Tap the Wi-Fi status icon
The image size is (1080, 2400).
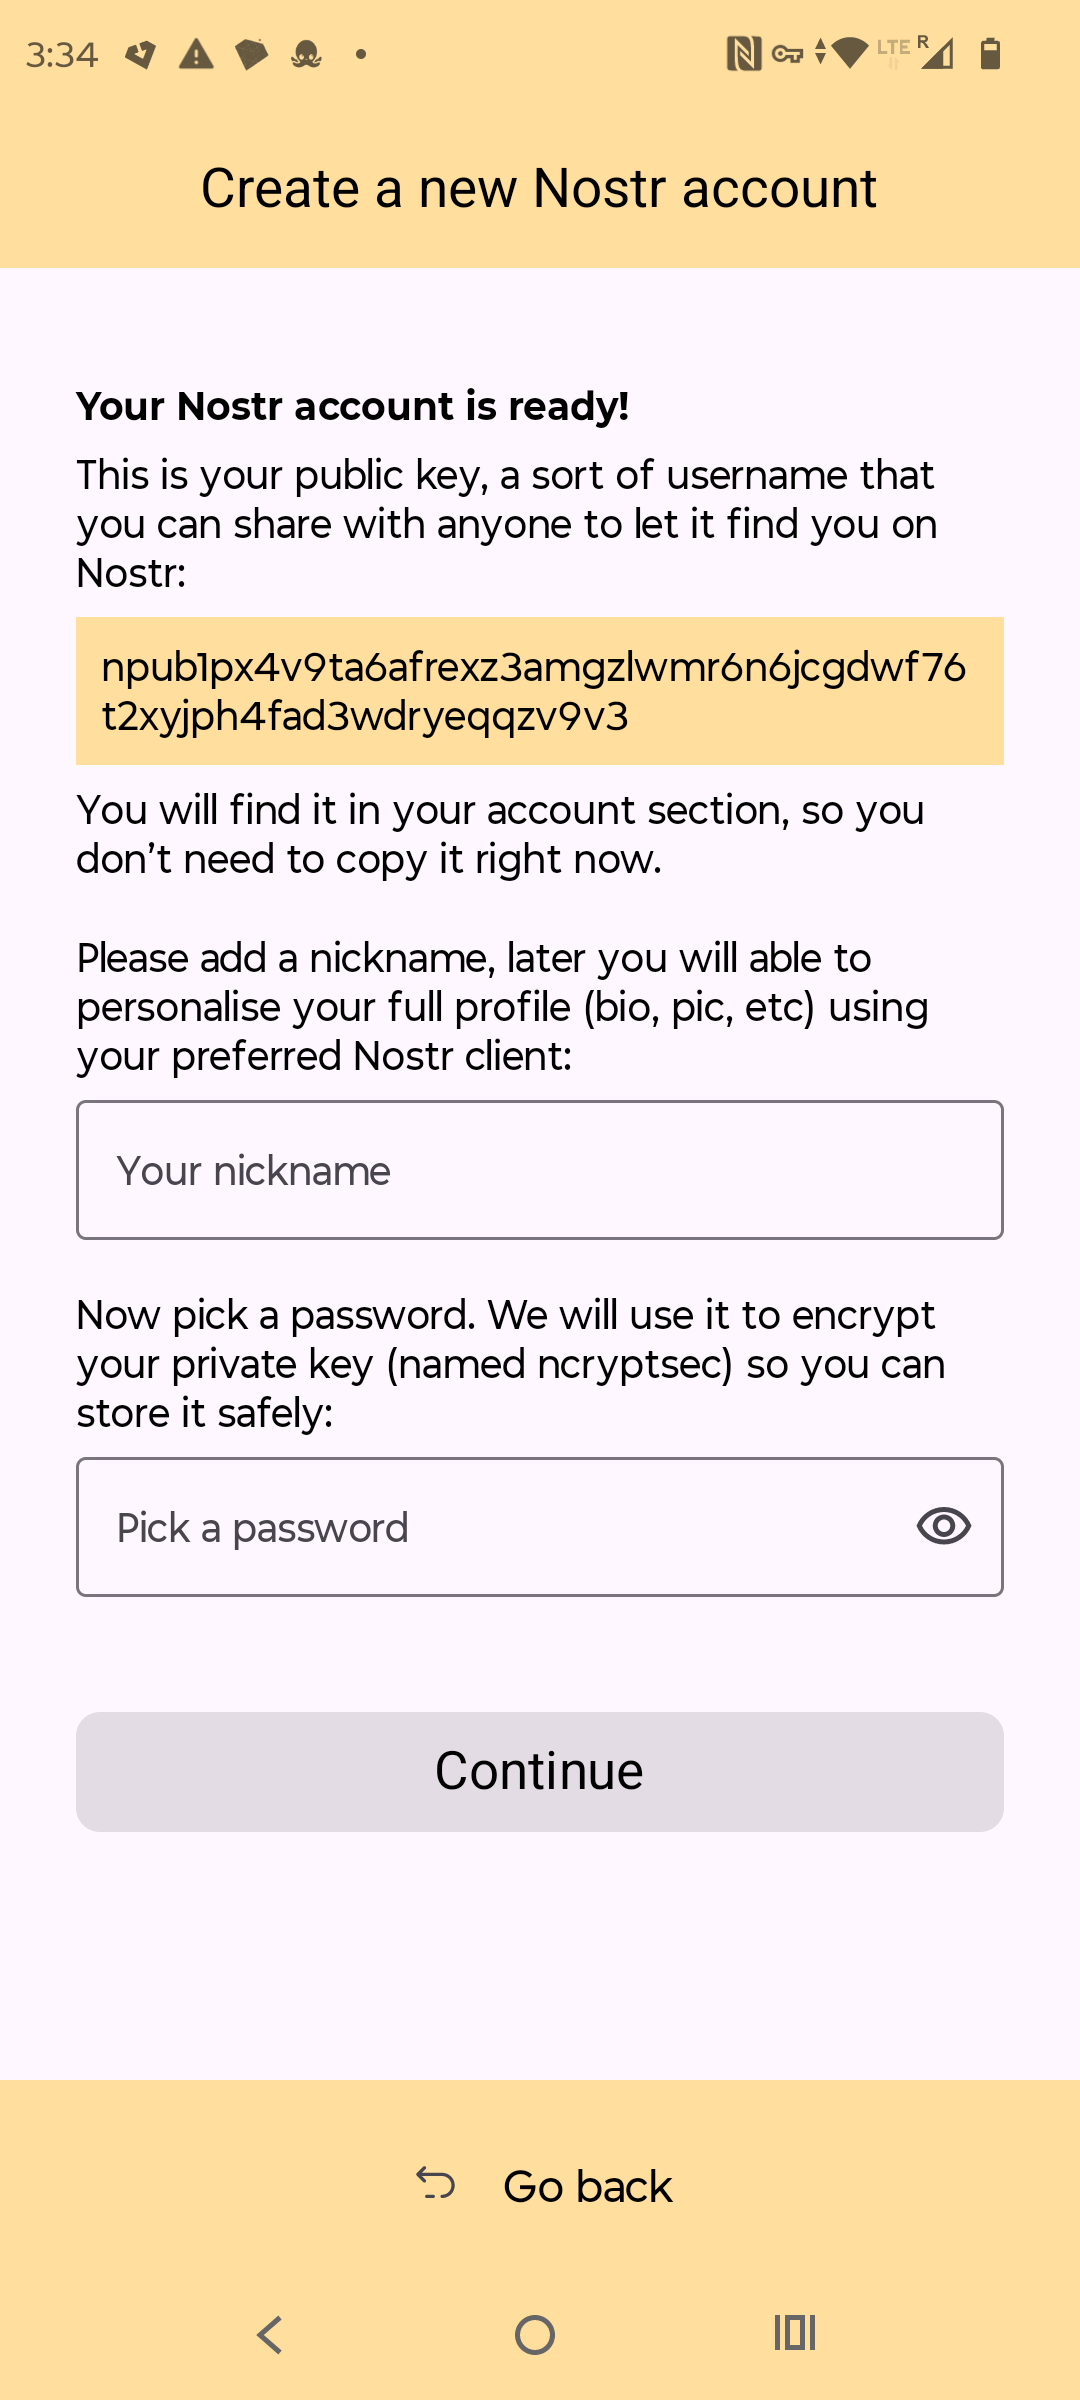(x=849, y=53)
